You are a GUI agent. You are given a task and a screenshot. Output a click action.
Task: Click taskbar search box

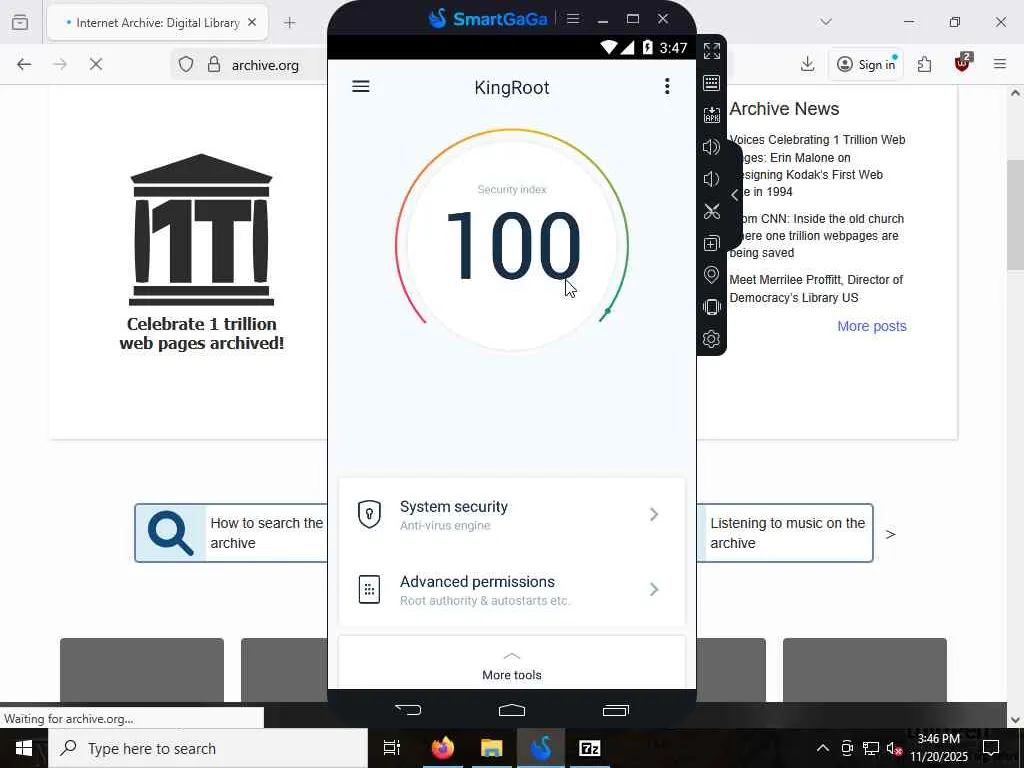(208, 748)
